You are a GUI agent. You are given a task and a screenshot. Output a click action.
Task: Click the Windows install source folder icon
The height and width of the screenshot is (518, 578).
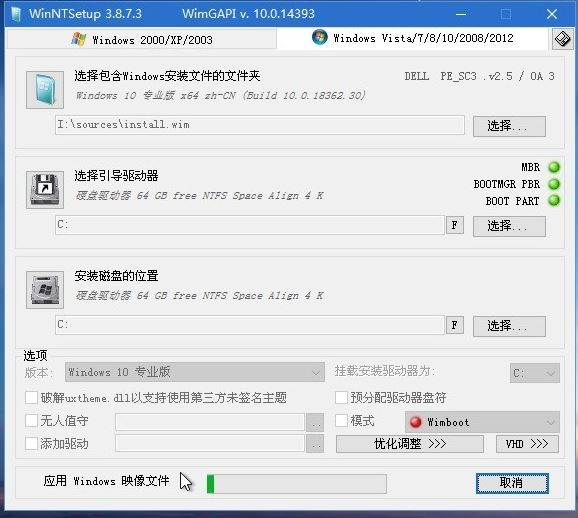(45, 90)
